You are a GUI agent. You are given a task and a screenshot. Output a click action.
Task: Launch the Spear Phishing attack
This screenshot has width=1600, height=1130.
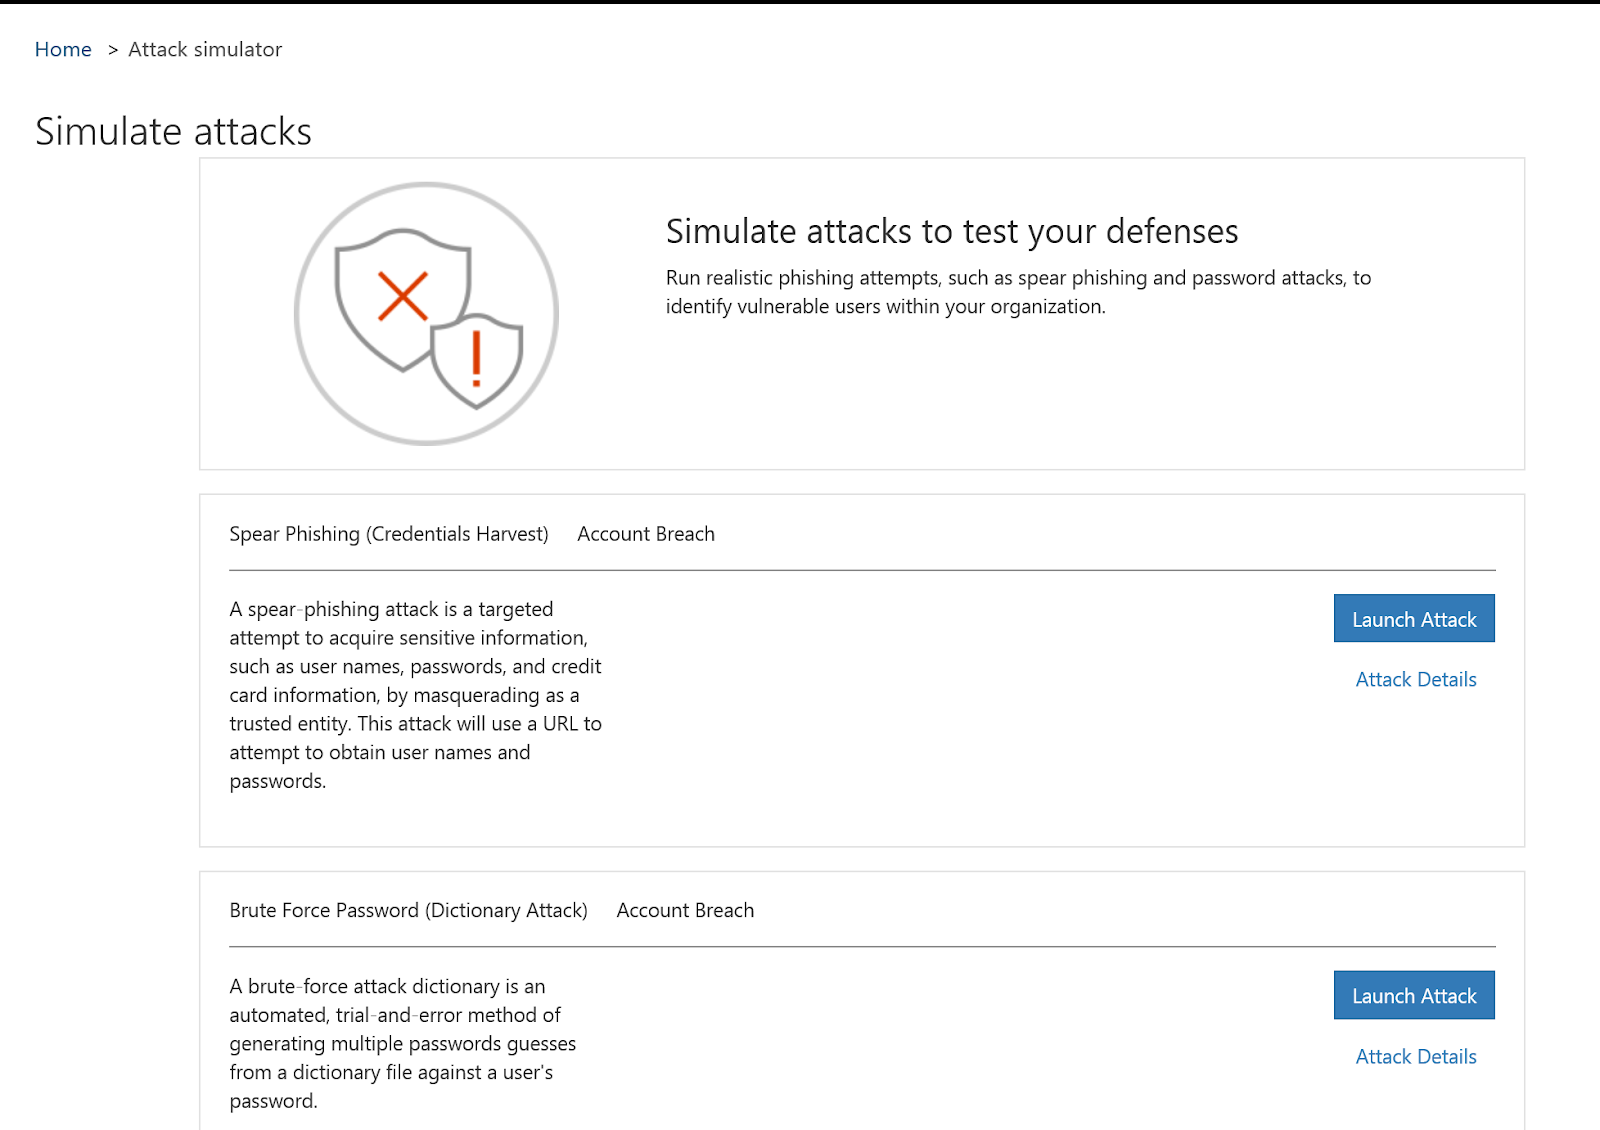click(1413, 618)
